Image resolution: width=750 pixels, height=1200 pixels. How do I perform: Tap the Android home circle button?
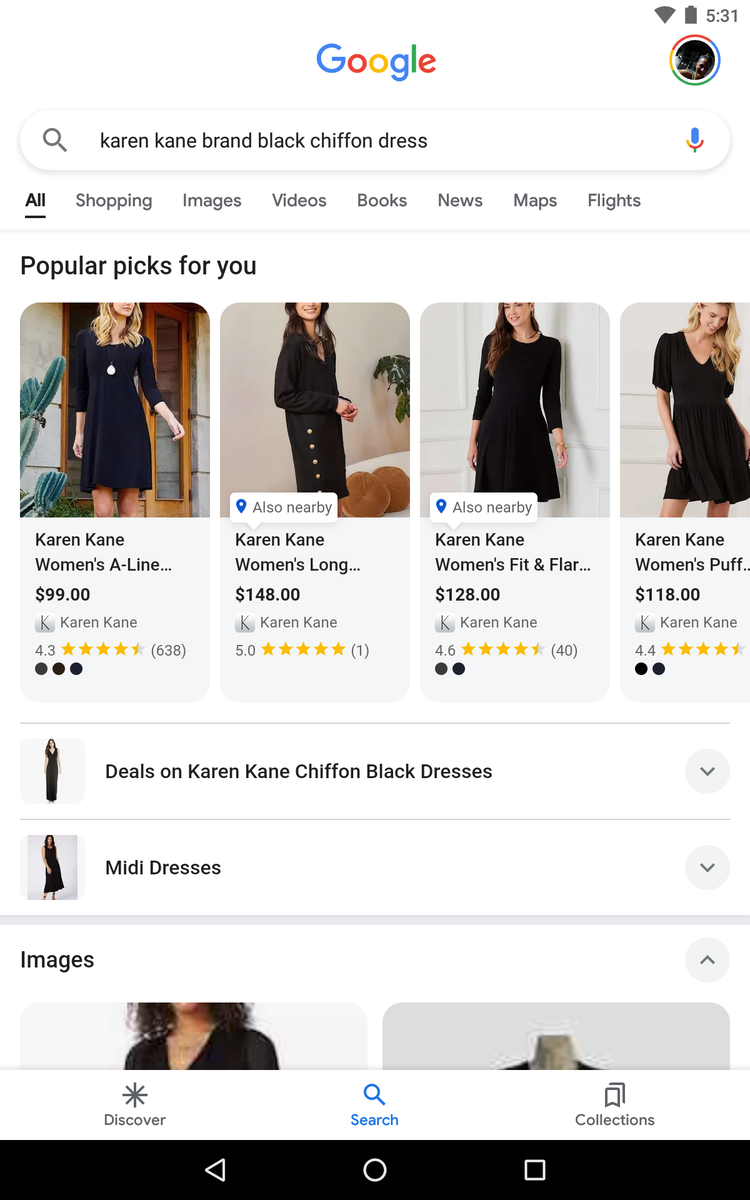(x=375, y=1170)
